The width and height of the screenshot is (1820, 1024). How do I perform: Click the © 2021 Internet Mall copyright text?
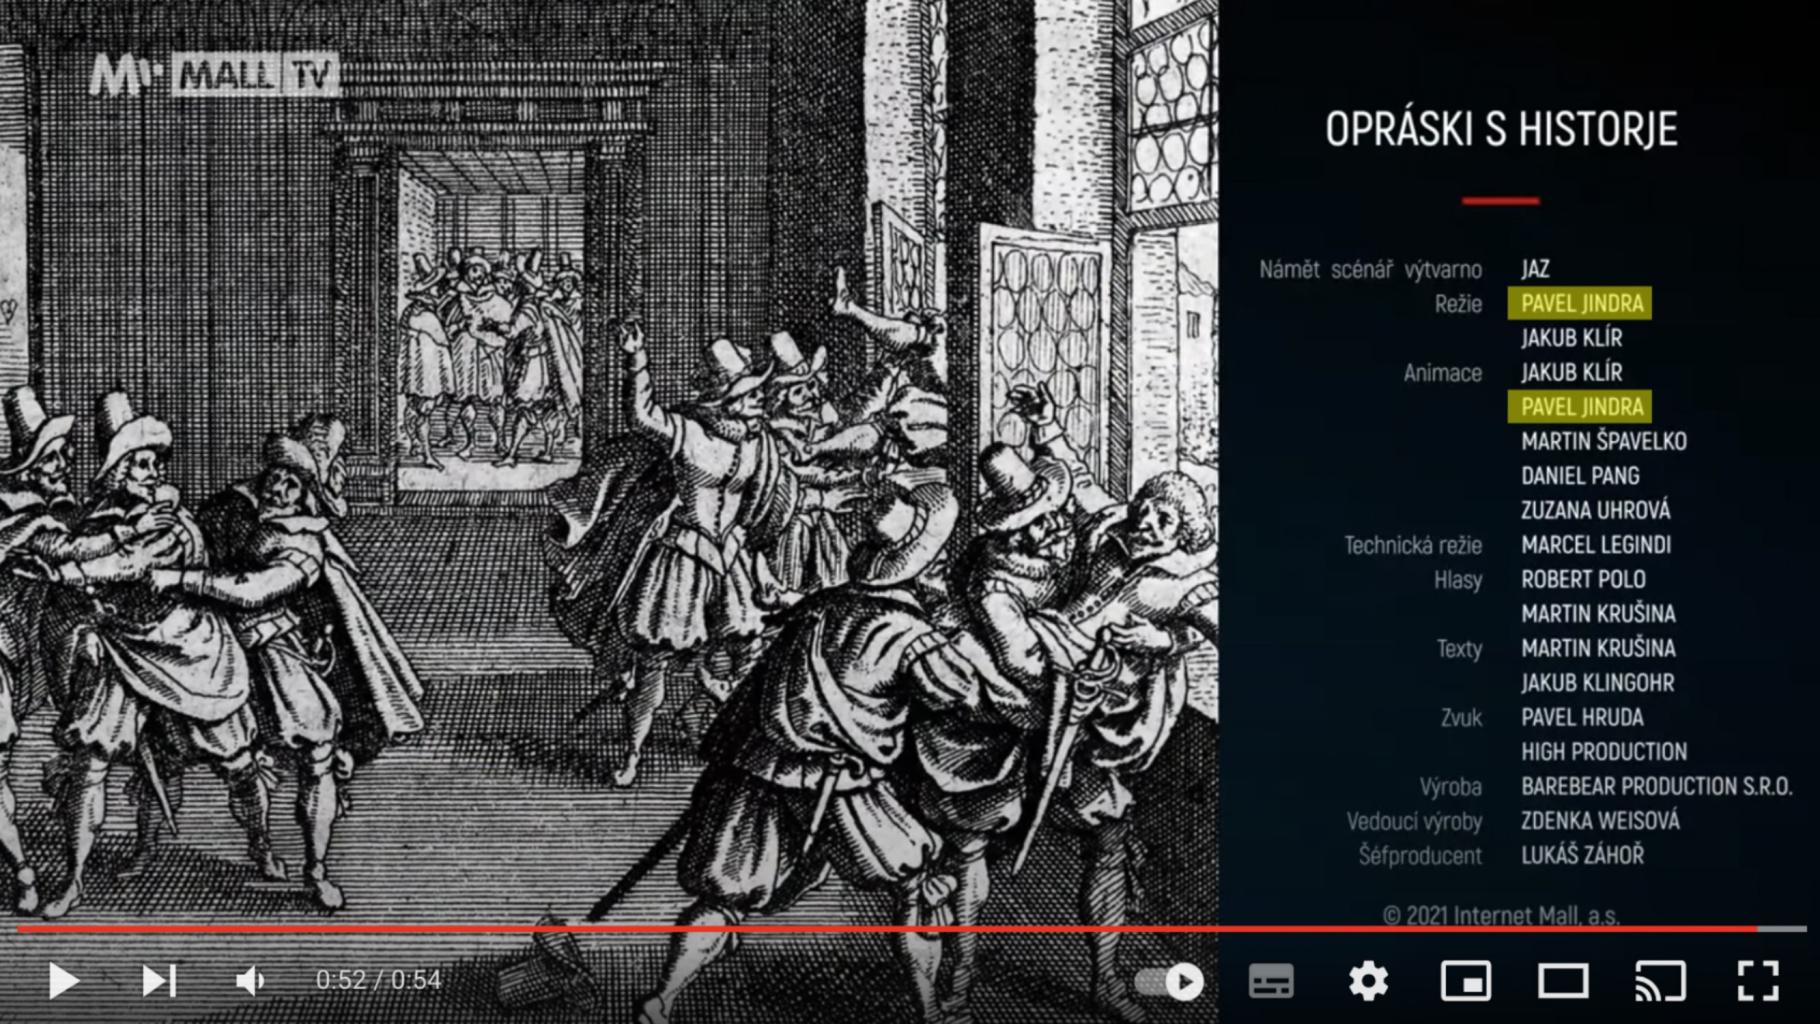[x=1501, y=915]
